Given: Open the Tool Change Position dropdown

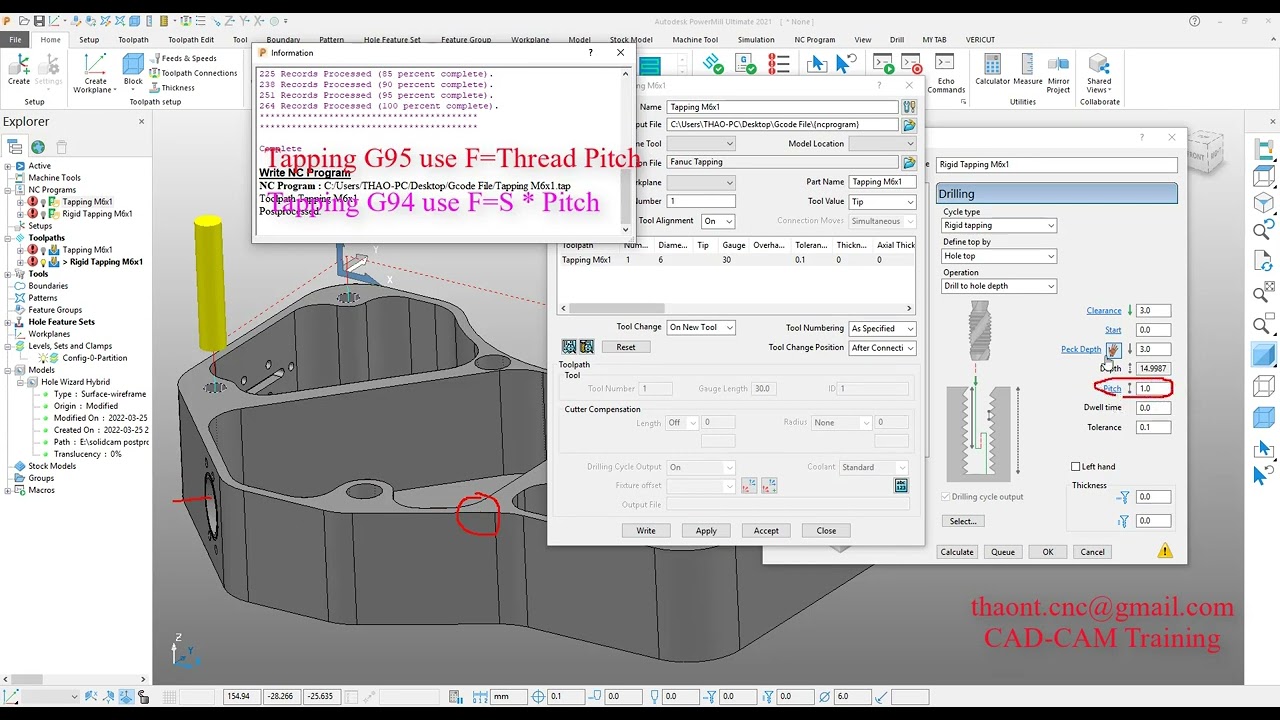Looking at the screenshot, I should click(x=882, y=348).
